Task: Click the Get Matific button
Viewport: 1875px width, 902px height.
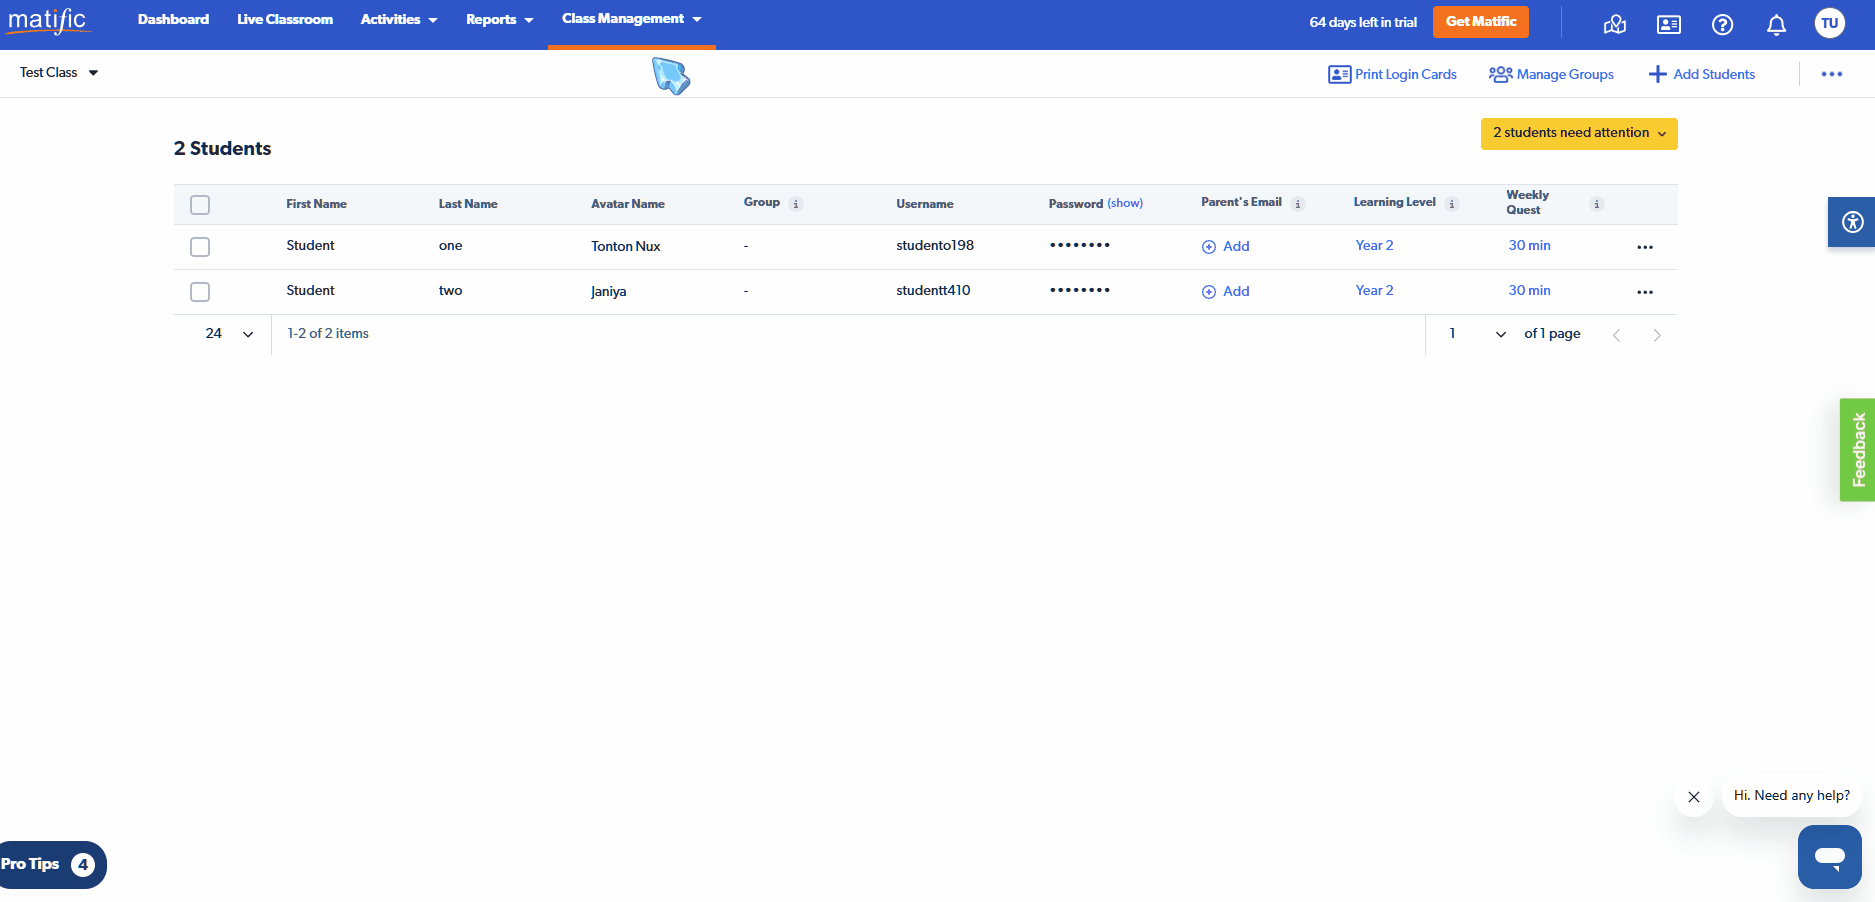Action: coord(1480,22)
